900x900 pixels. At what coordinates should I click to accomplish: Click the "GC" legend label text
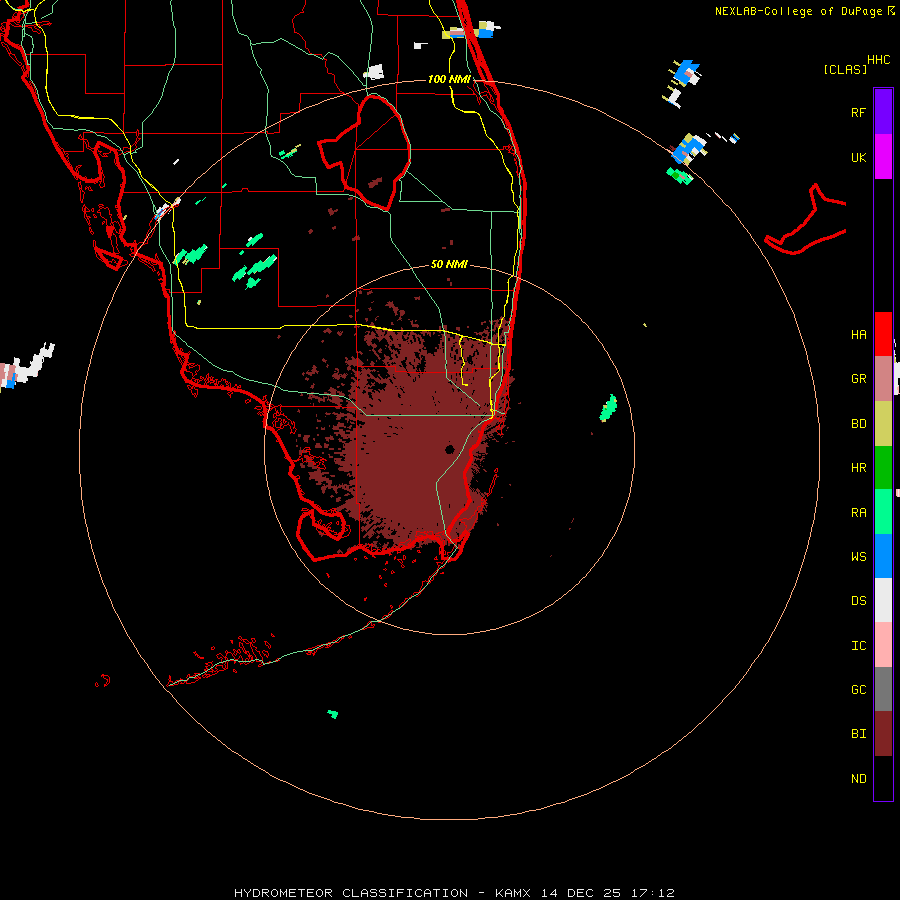click(x=858, y=689)
